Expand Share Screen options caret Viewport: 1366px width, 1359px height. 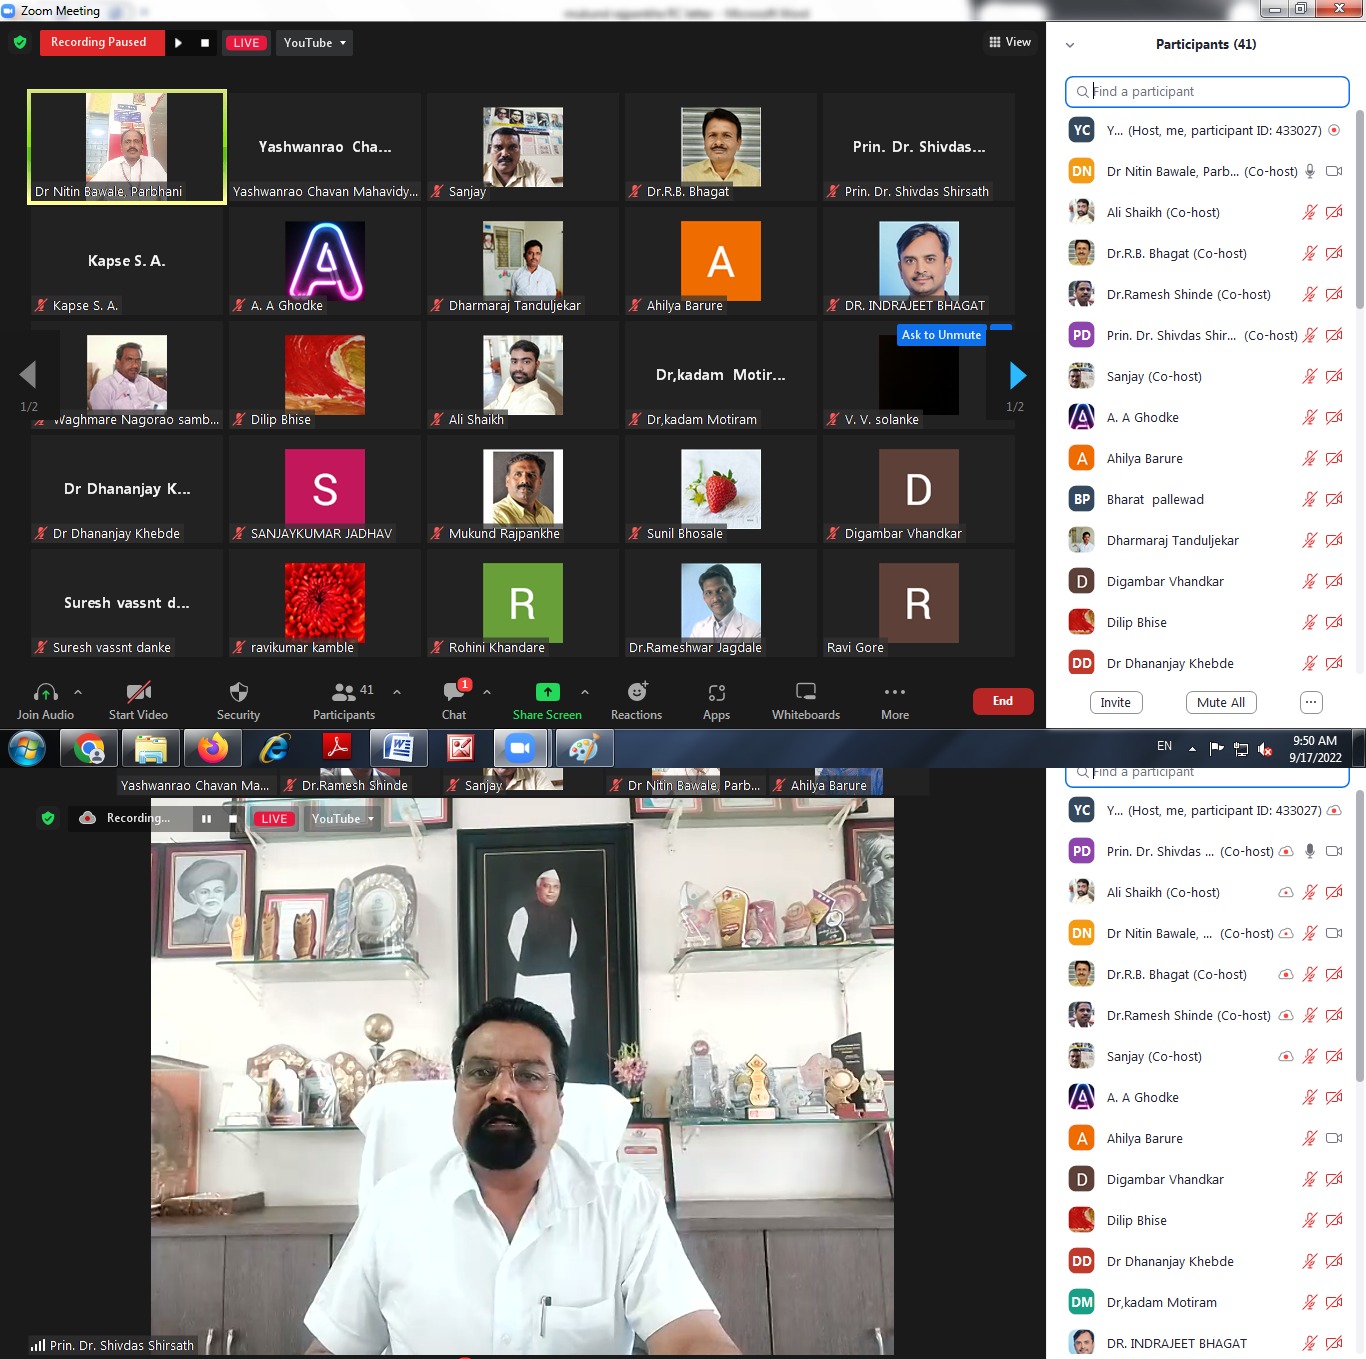585,692
